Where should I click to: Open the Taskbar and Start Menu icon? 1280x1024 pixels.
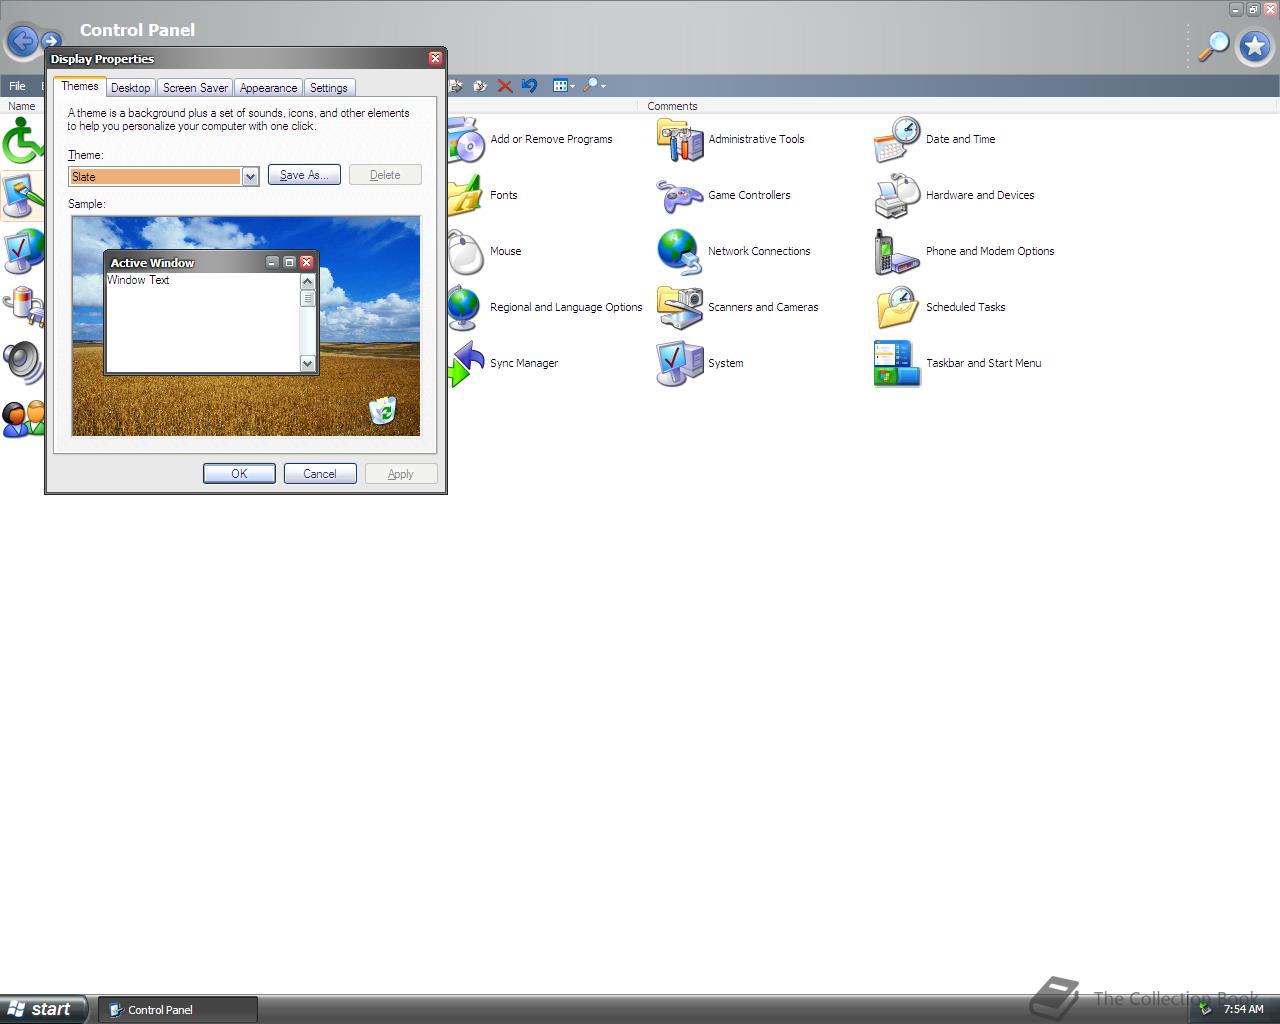[x=897, y=364]
